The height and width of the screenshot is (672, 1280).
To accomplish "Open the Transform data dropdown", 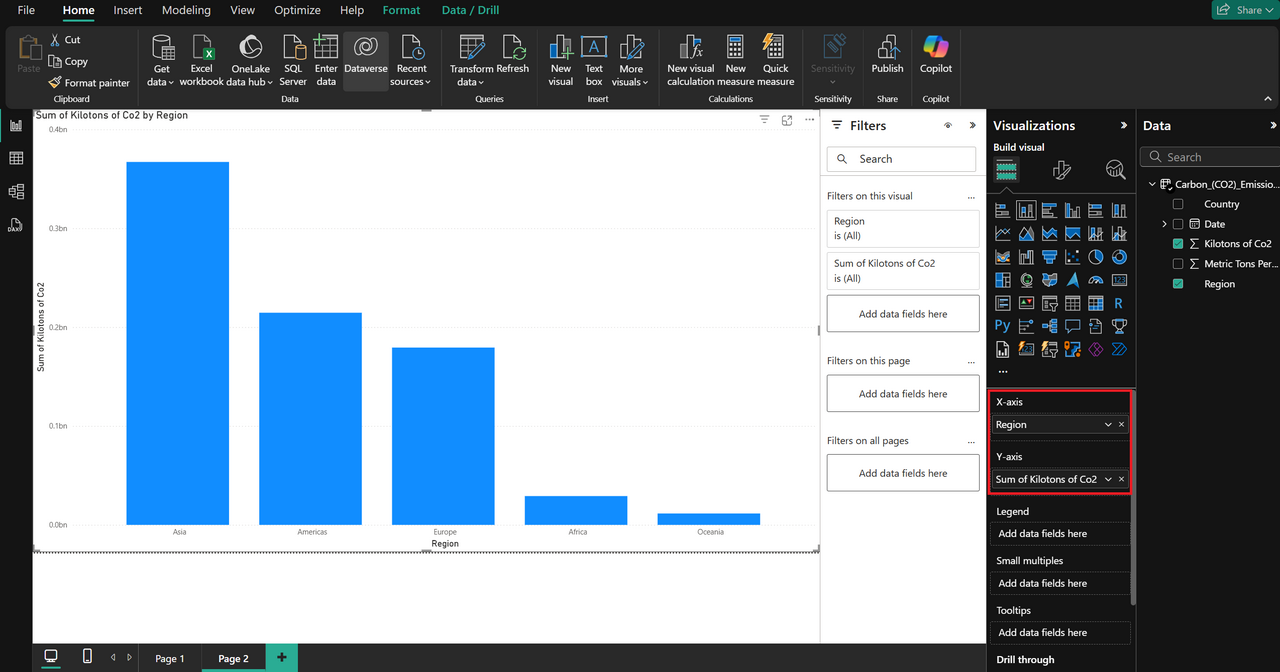I will (x=471, y=60).
